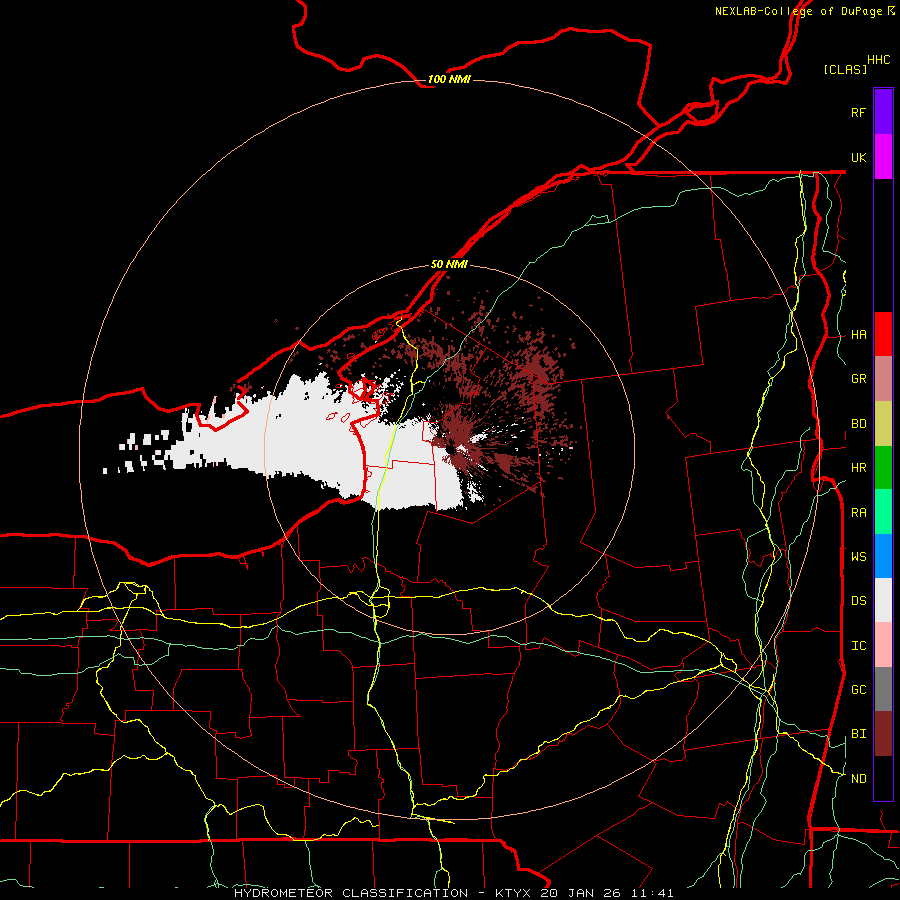This screenshot has height=900, width=900.
Task: Click the "NEXLAB-College of DuPage" credit text
Action: tap(798, 11)
